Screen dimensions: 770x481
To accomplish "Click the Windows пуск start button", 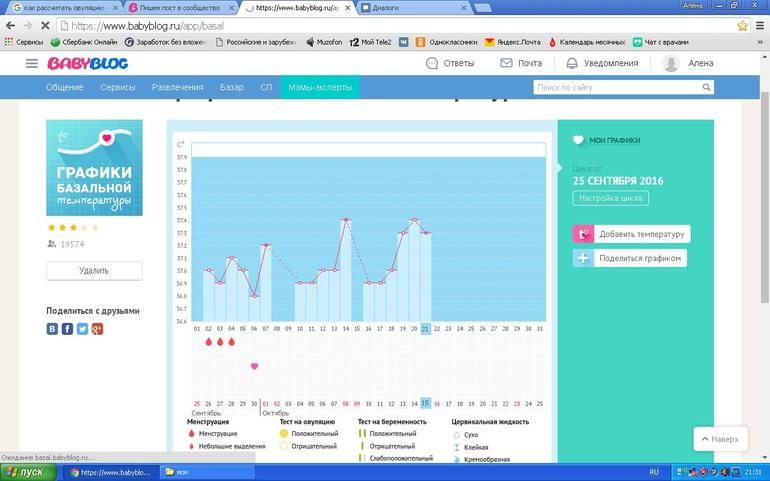I will (27, 471).
